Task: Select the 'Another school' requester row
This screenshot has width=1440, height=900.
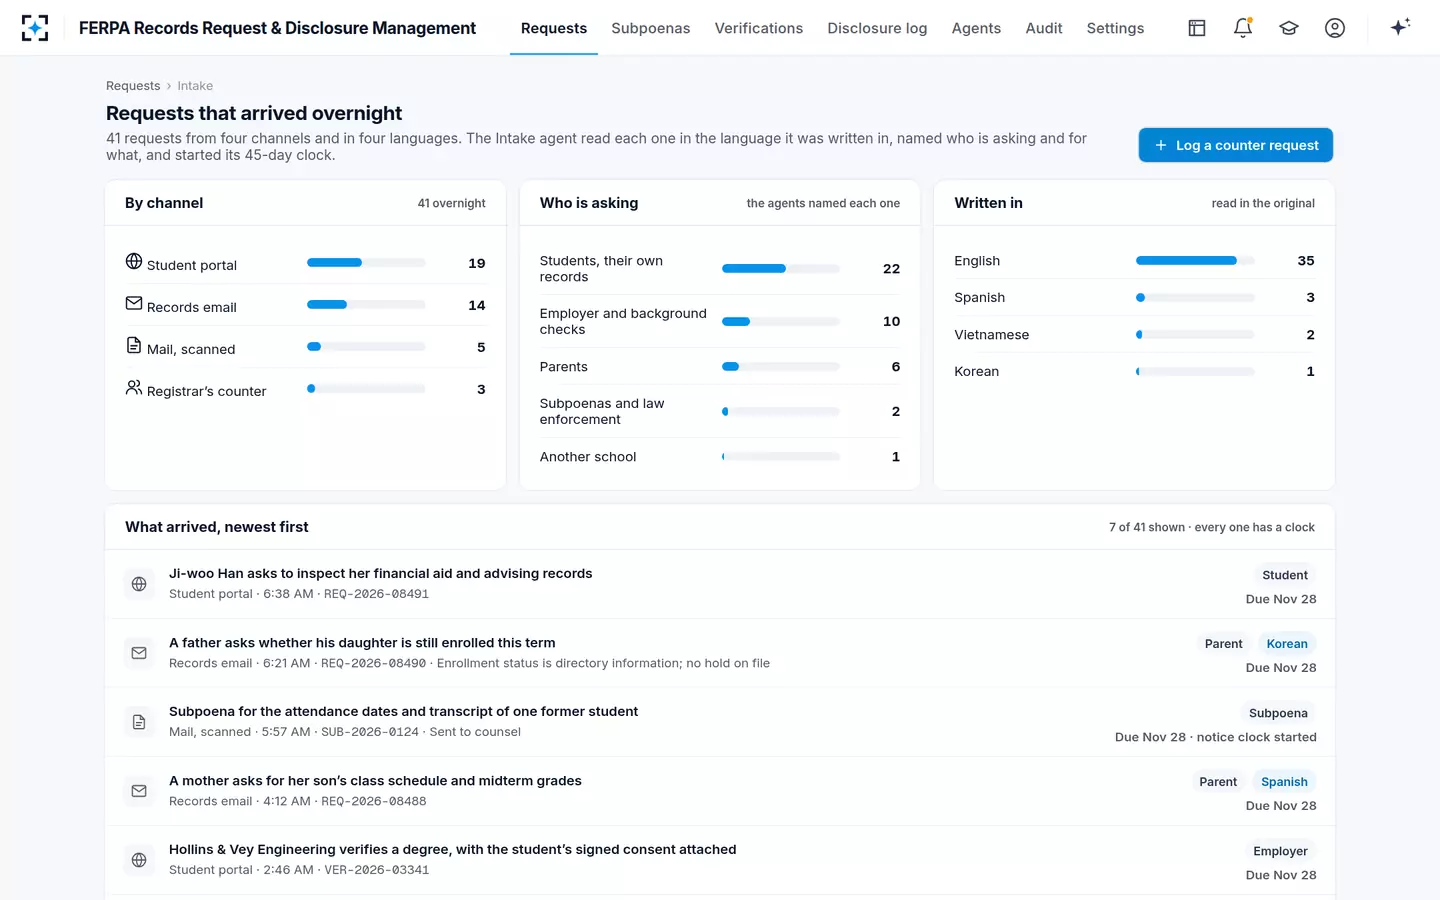Action: [720, 456]
